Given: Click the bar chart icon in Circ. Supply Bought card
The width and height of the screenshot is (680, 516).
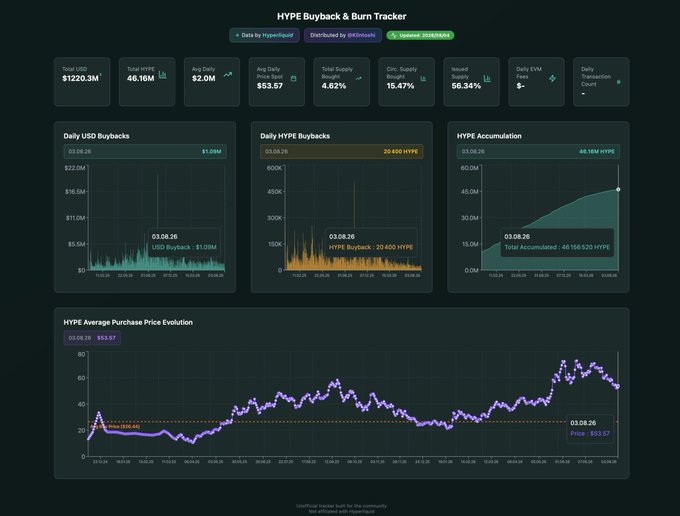Looking at the screenshot, I should click(x=423, y=78).
